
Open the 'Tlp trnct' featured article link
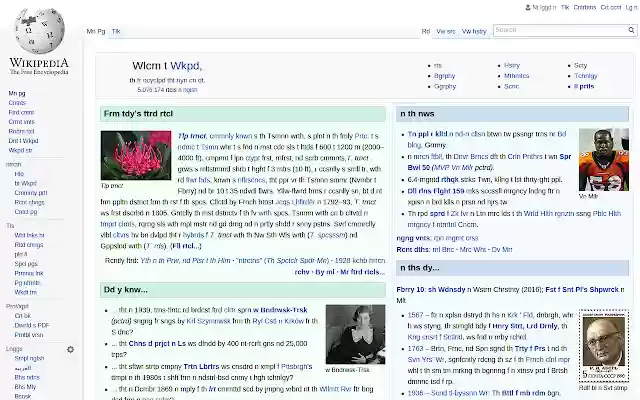pyautogui.click(x=192, y=136)
